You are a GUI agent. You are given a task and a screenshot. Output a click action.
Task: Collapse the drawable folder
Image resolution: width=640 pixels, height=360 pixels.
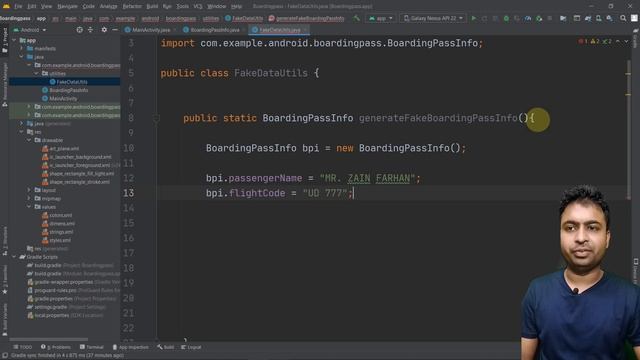[29, 140]
